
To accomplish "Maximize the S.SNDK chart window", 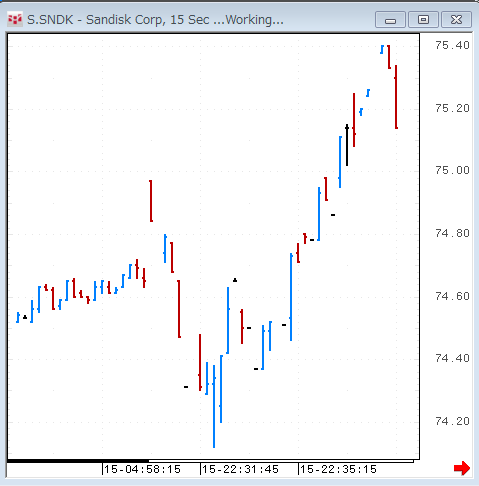I will [x=423, y=20].
